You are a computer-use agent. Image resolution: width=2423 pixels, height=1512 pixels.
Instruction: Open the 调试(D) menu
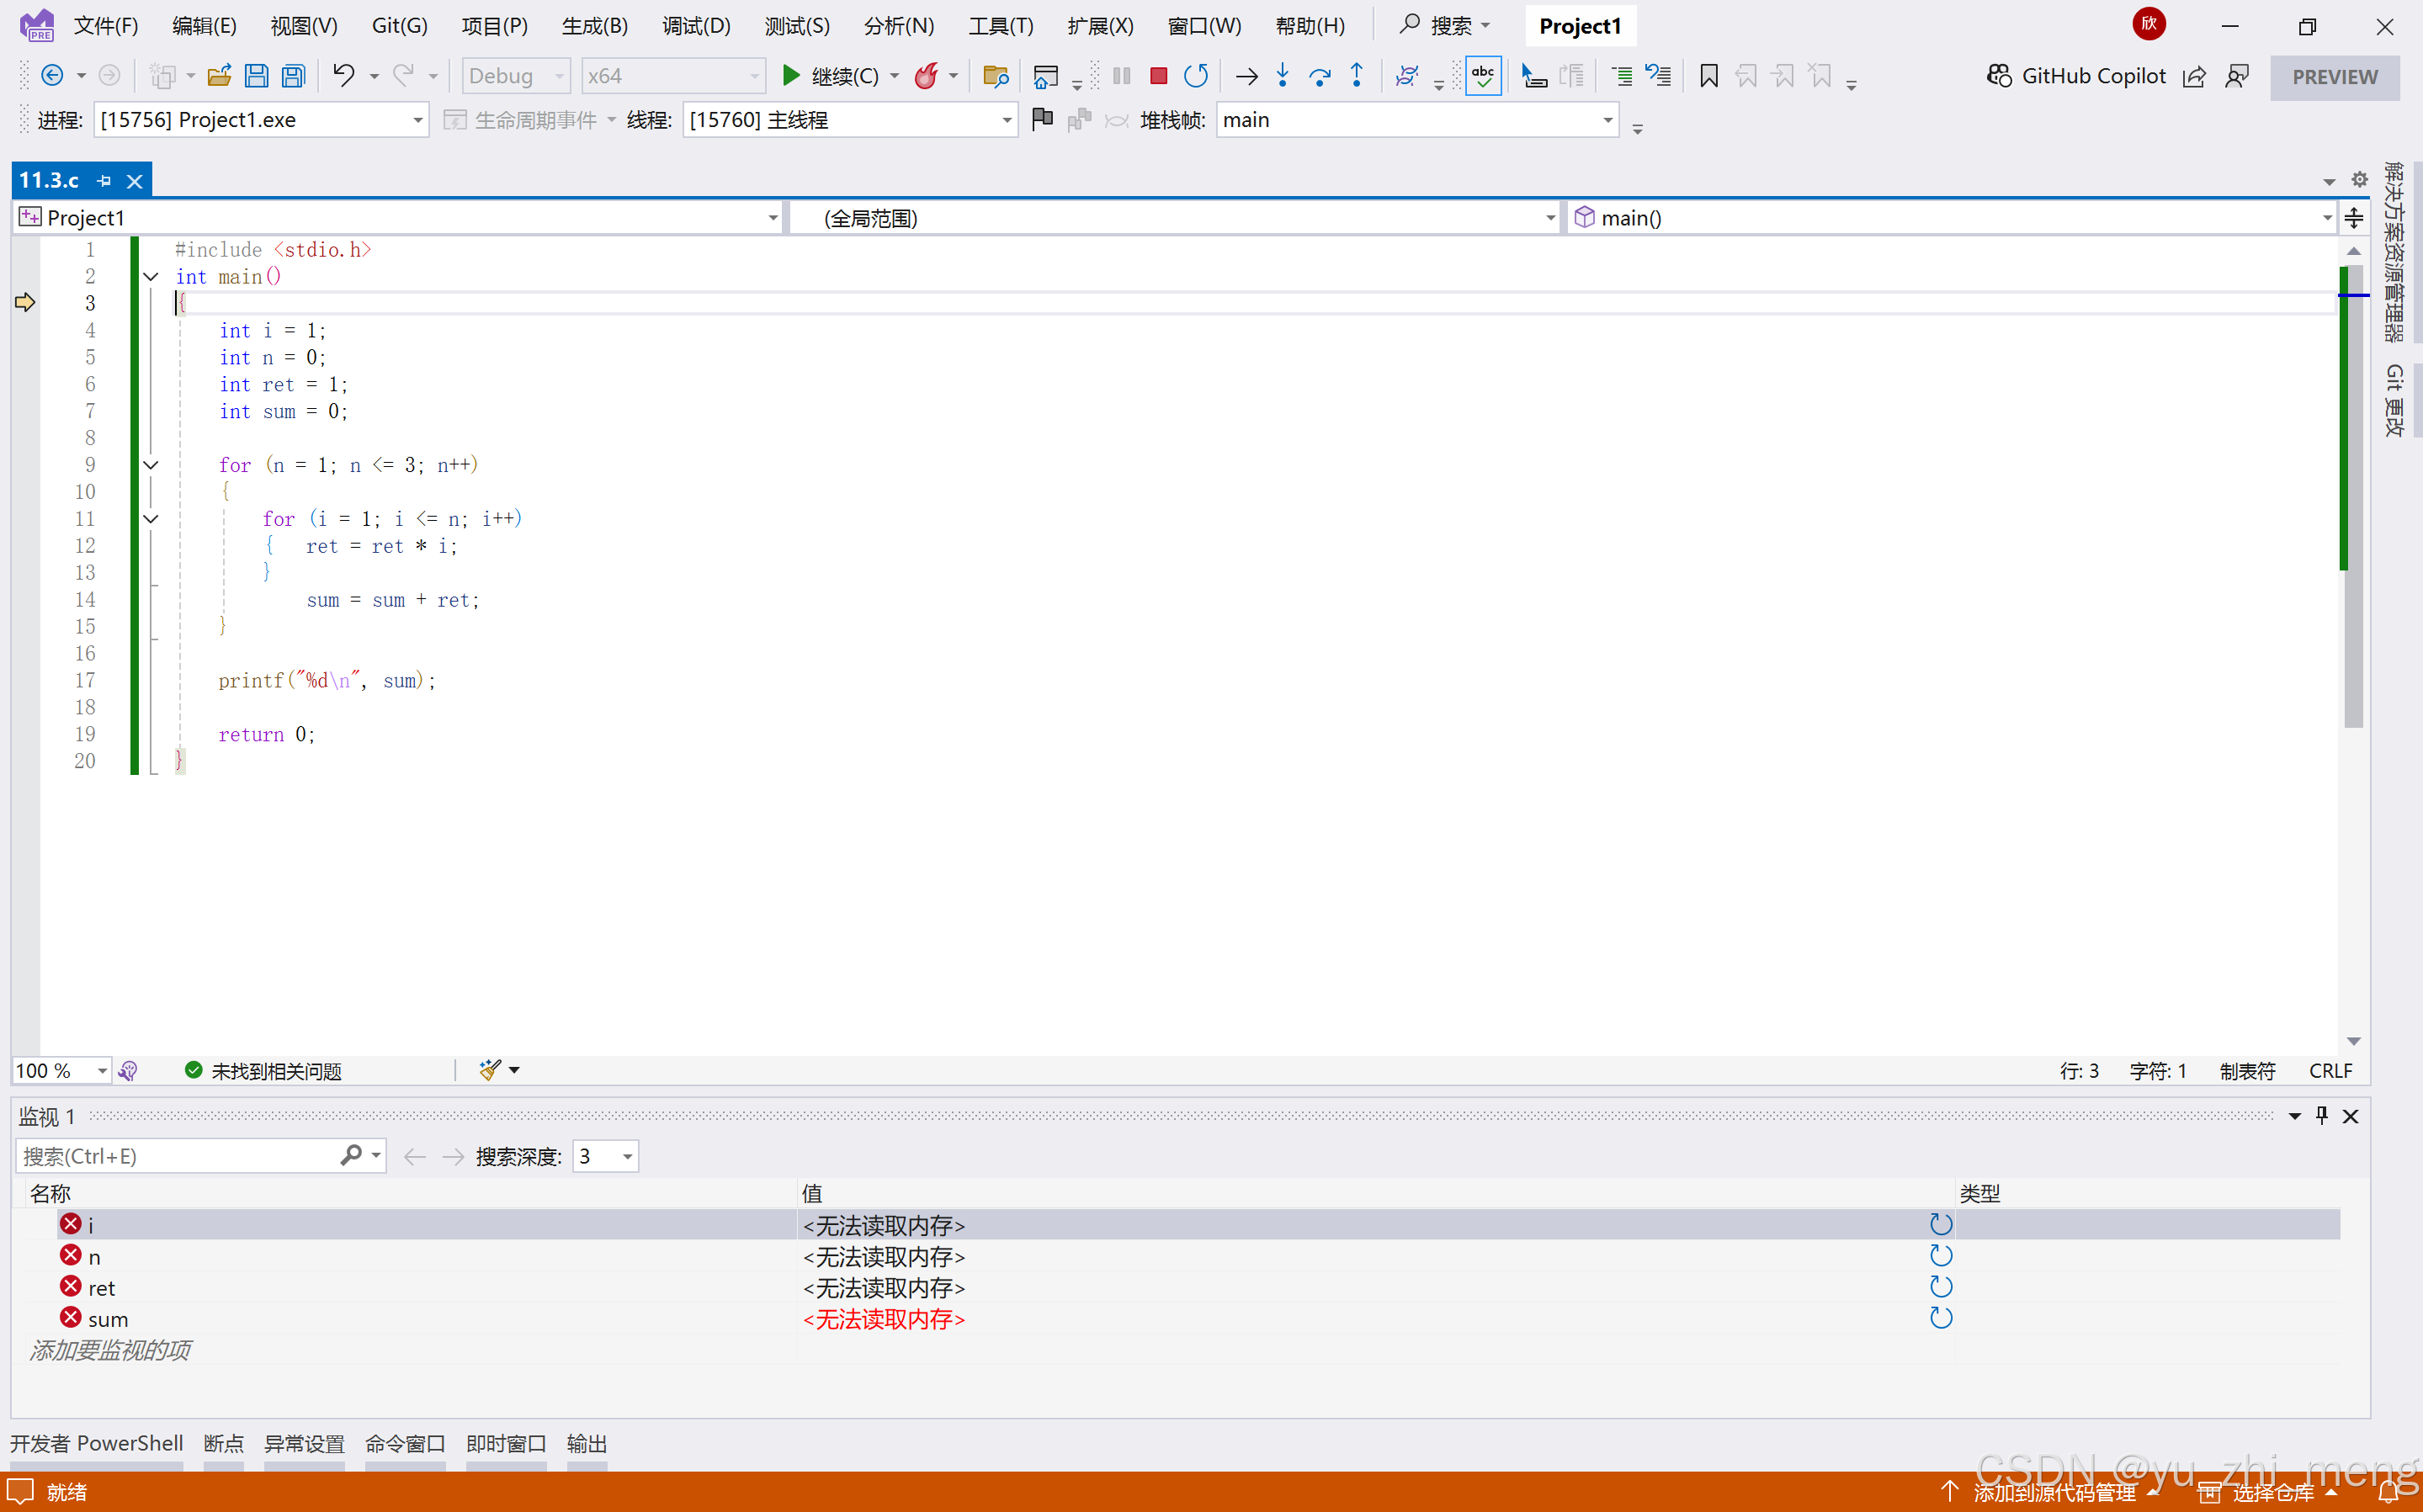(x=696, y=26)
